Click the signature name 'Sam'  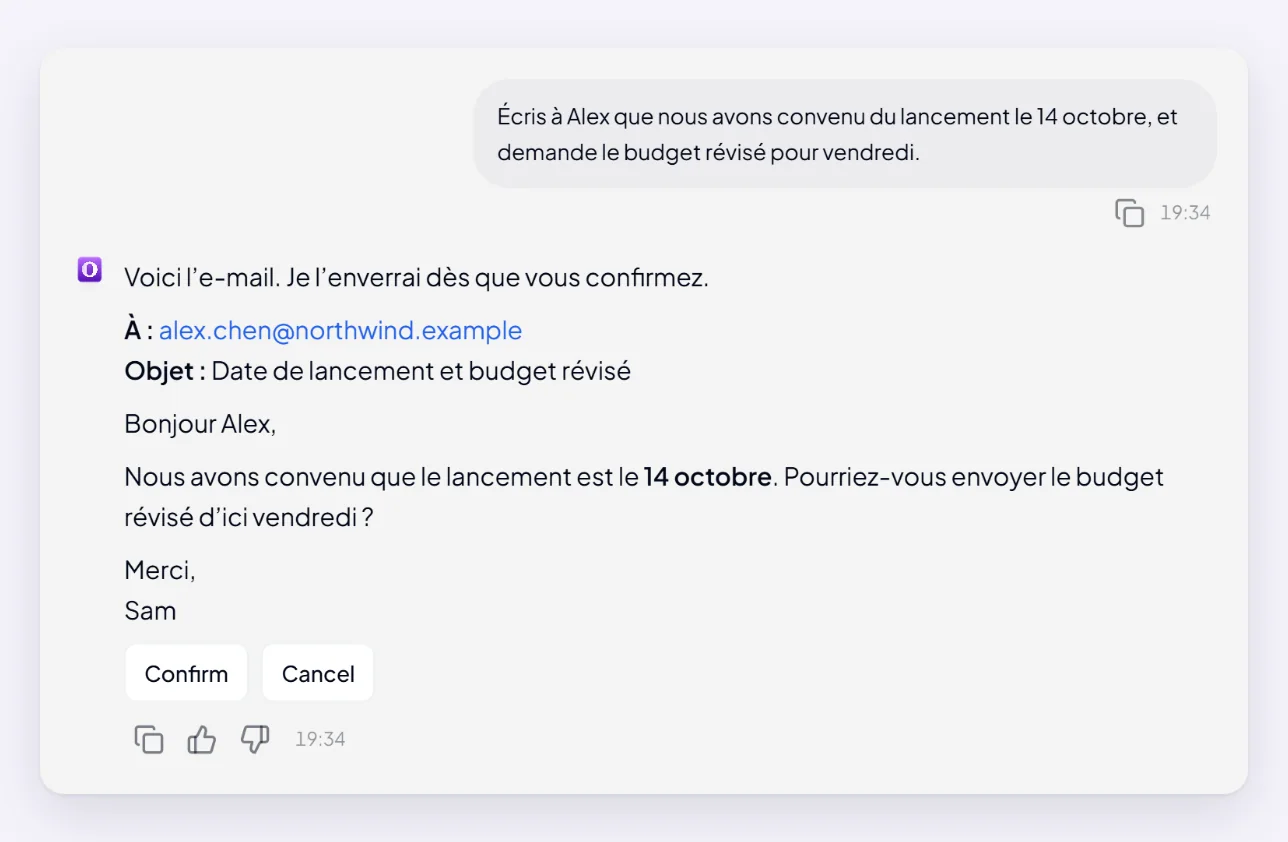pos(150,611)
